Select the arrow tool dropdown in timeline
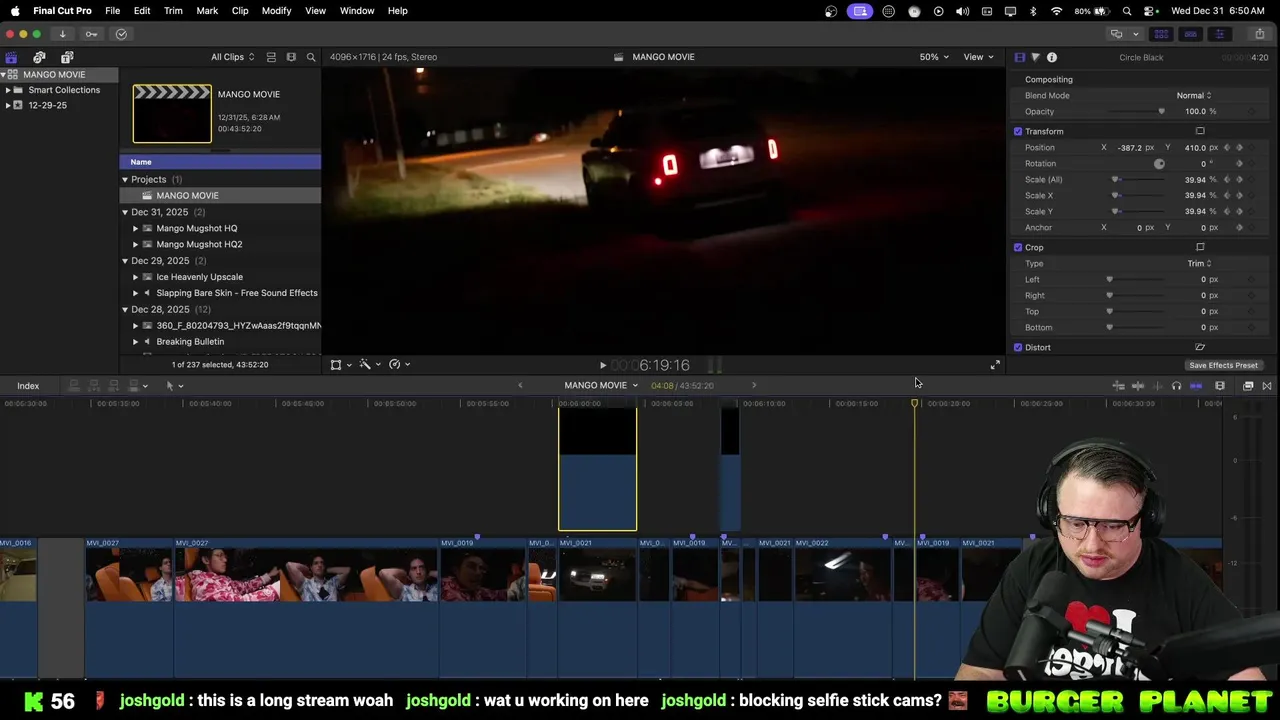 click(174, 386)
